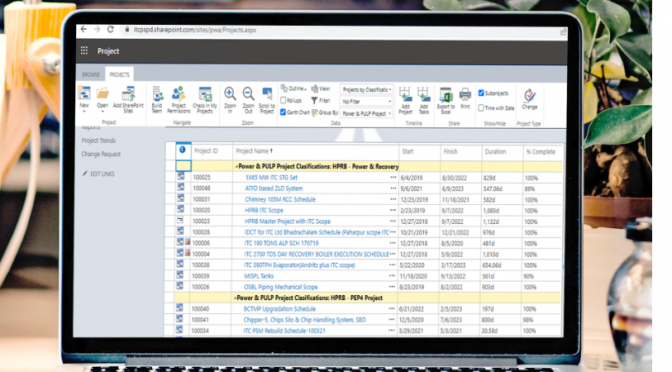The width and height of the screenshot is (672, 372).
Task: Click the View icon in Data group
Action: (315, 89)
